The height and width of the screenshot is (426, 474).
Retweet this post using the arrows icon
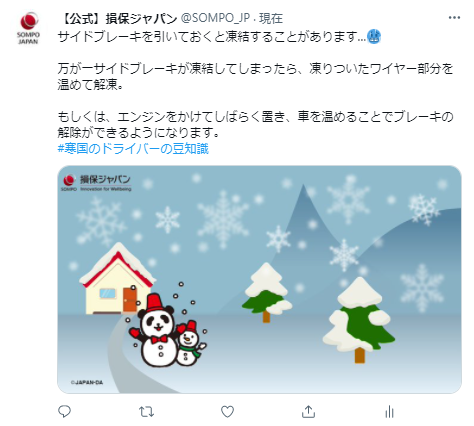point(146,412)
